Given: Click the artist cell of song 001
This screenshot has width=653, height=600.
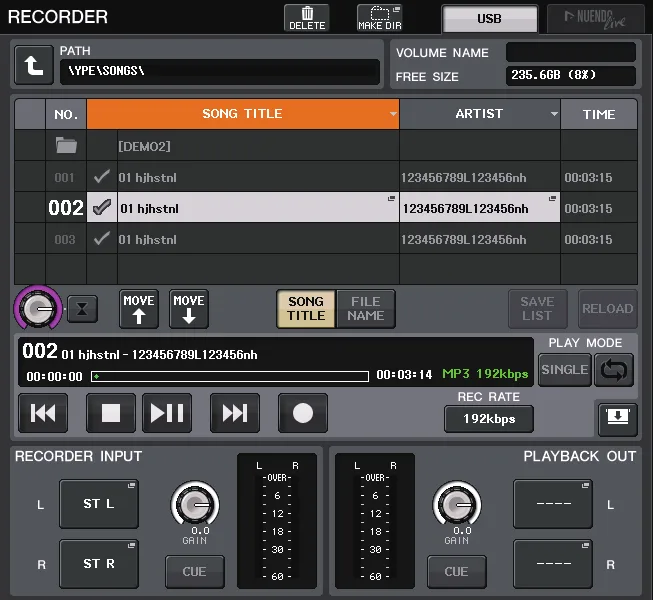Looking at the screenshot, I should coord(480,178).
